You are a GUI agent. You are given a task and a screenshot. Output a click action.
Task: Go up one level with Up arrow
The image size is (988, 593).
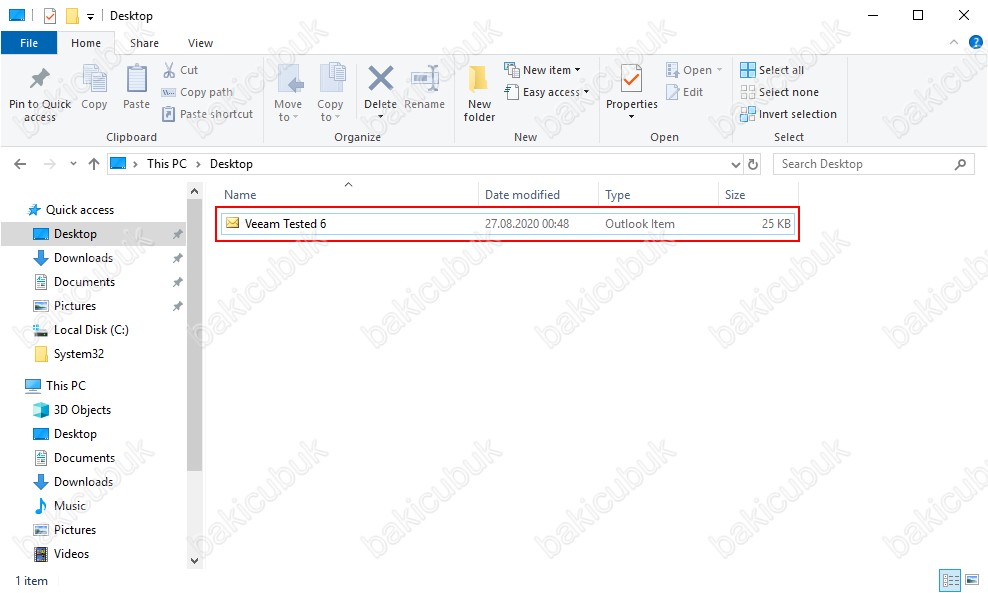(x=94, y=164)
